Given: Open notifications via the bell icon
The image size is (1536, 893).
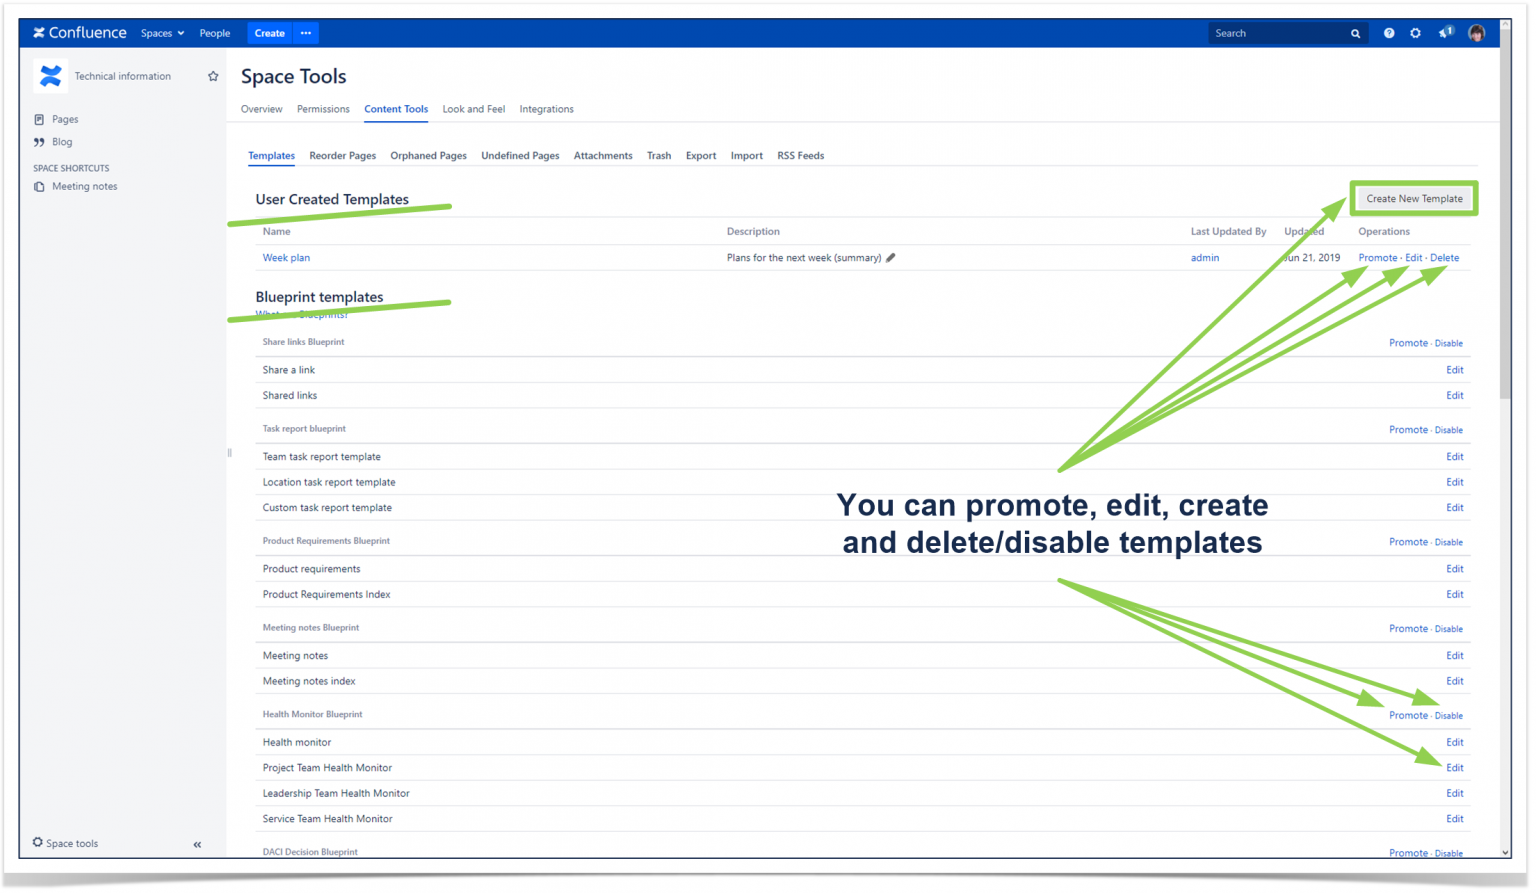Looking at the screenshot, I should click(x=1444, y=32).
